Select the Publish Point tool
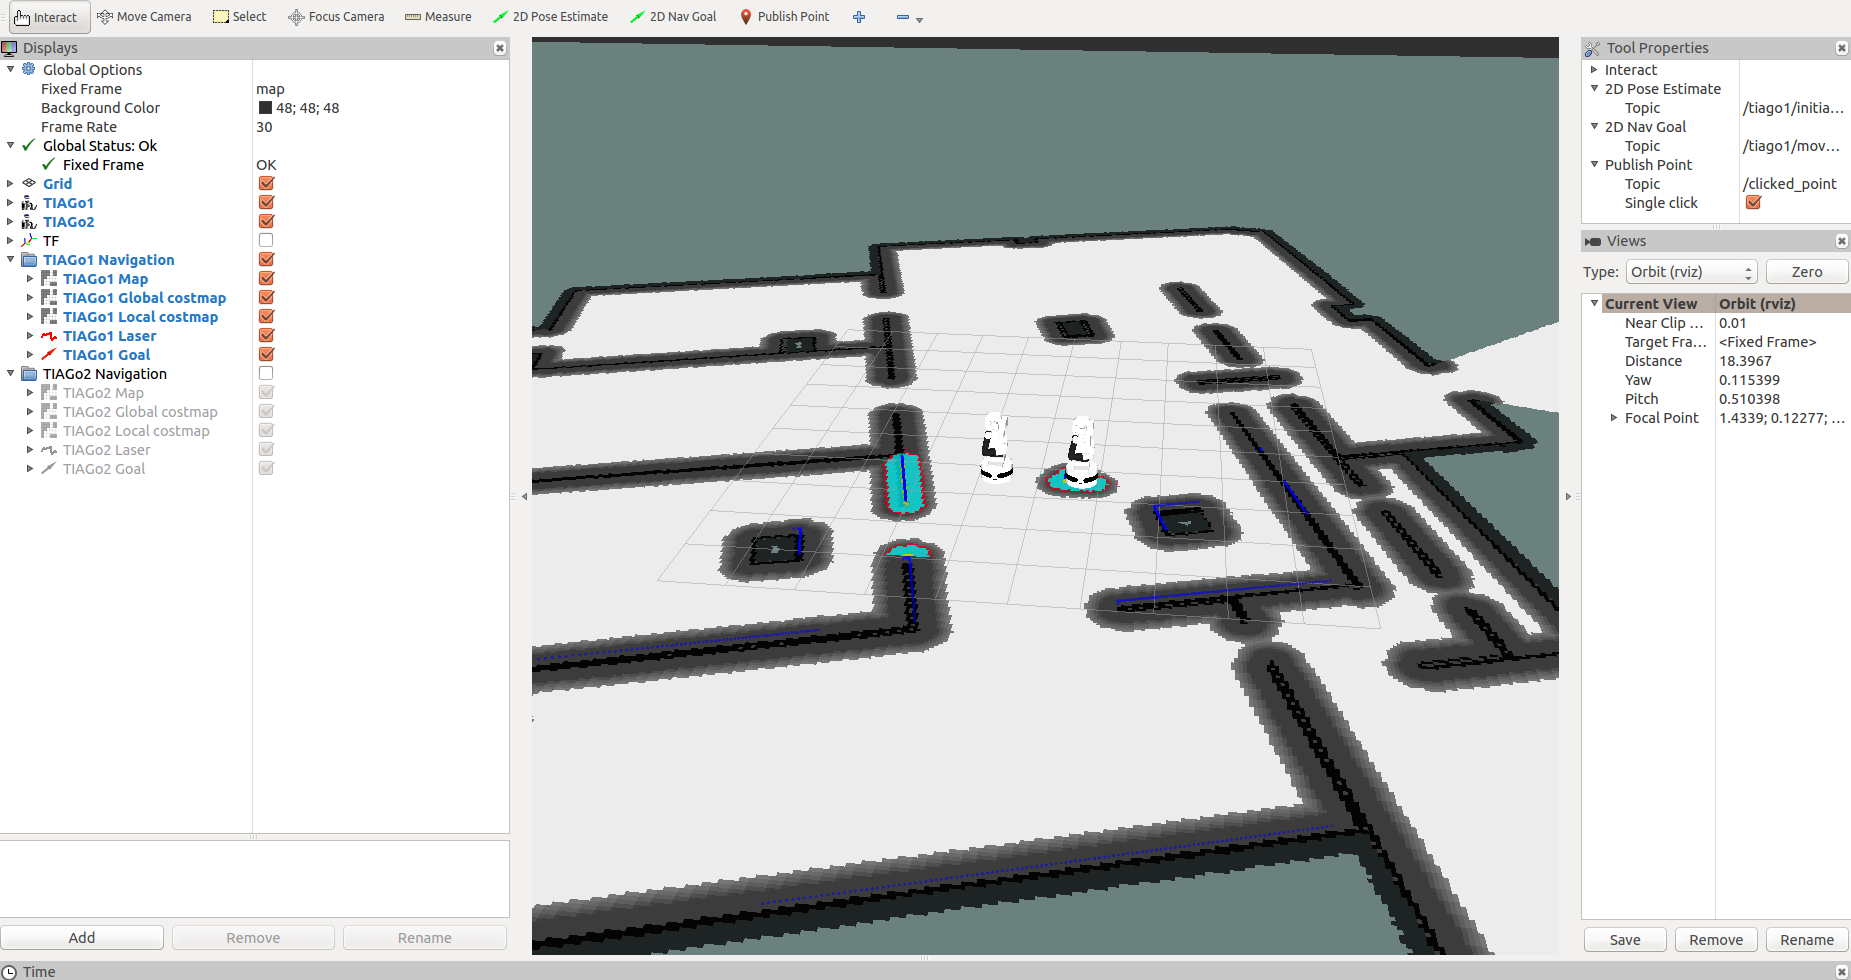This screenshot has width=1851, height=980. pyautogui.click(x=784, y=17)
